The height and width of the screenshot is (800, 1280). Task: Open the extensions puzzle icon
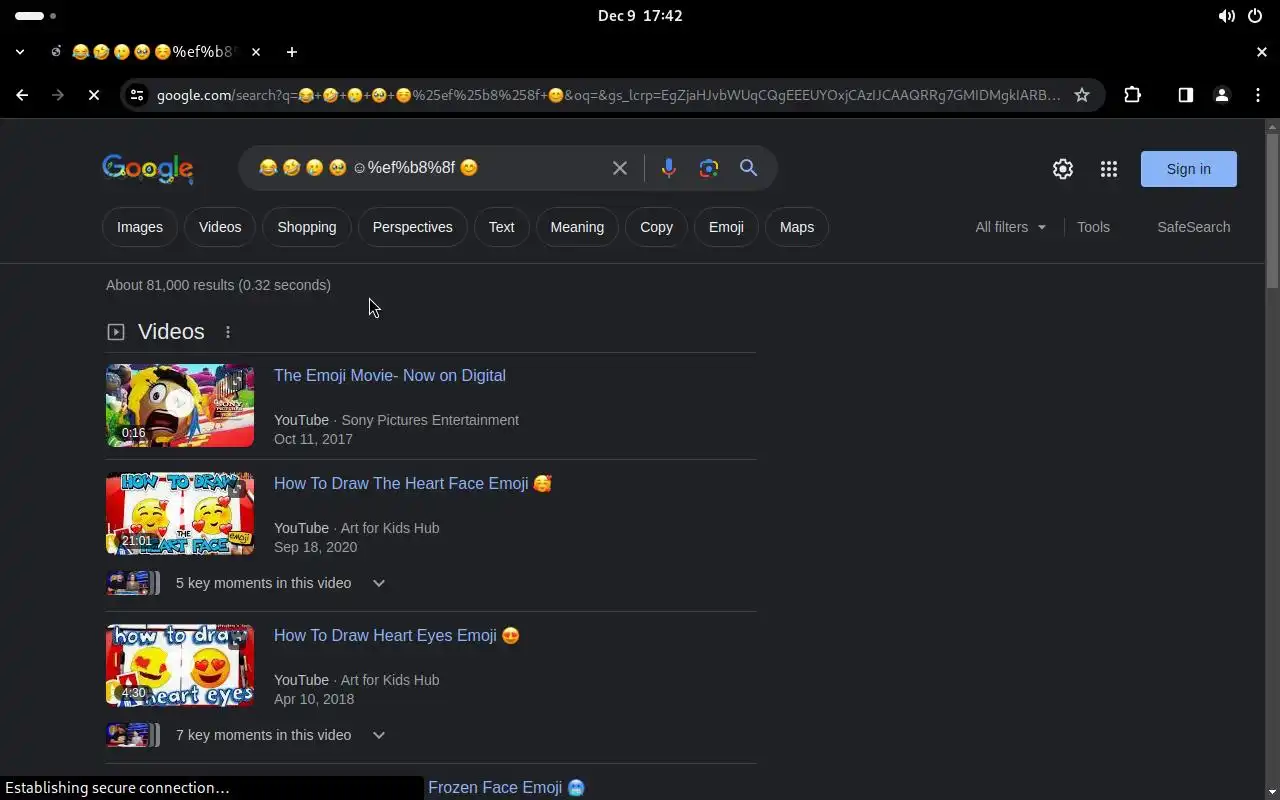coord(1132,95)
